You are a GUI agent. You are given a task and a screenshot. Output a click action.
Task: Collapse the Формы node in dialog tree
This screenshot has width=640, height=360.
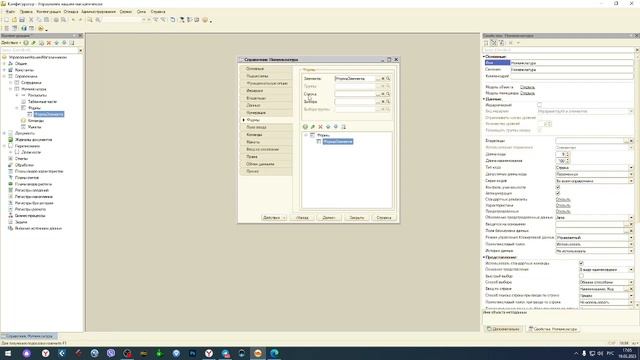[x=306, y=135]
